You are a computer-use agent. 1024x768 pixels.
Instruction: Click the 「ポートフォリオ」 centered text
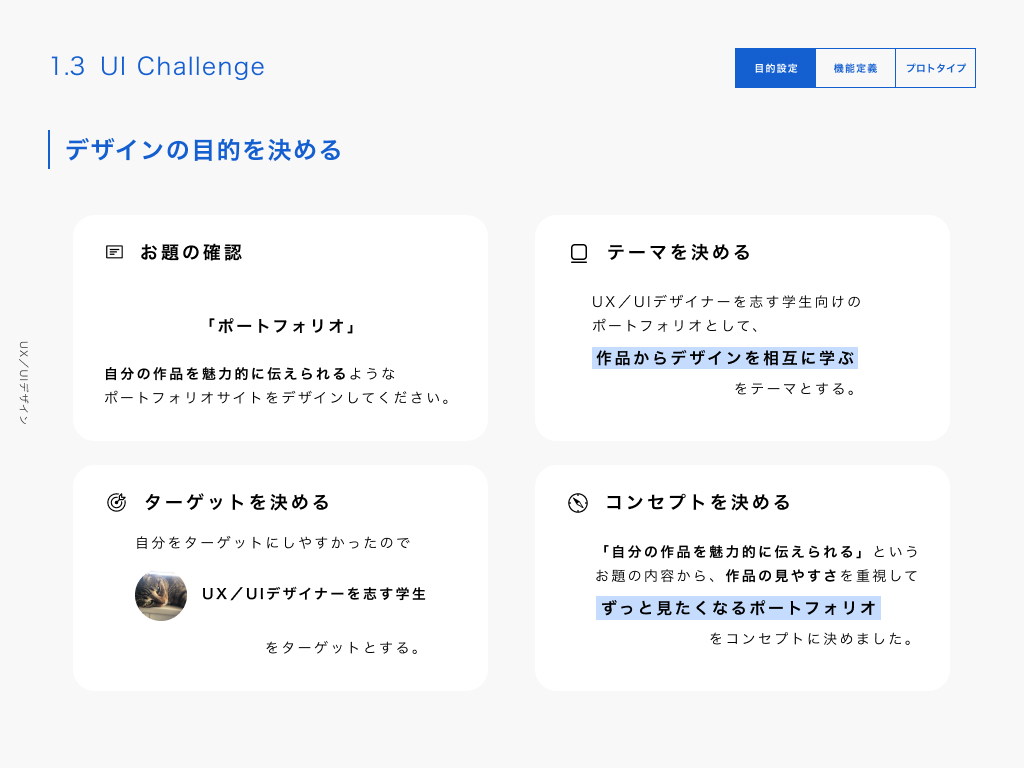tap(280, 326)
